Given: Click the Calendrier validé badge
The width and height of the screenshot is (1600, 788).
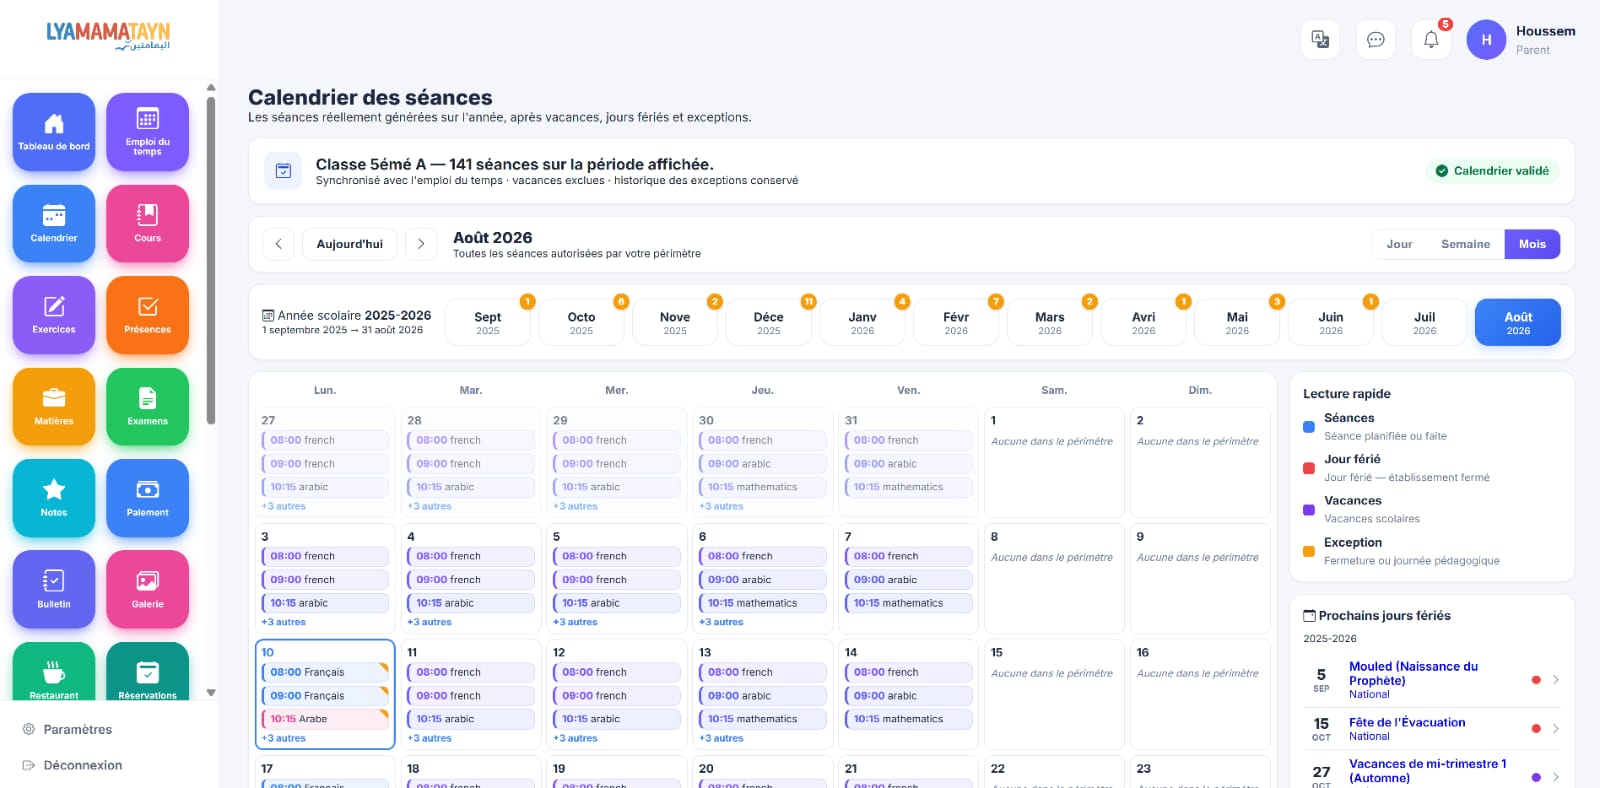Looking at the screenshot, I should 1492,171.
